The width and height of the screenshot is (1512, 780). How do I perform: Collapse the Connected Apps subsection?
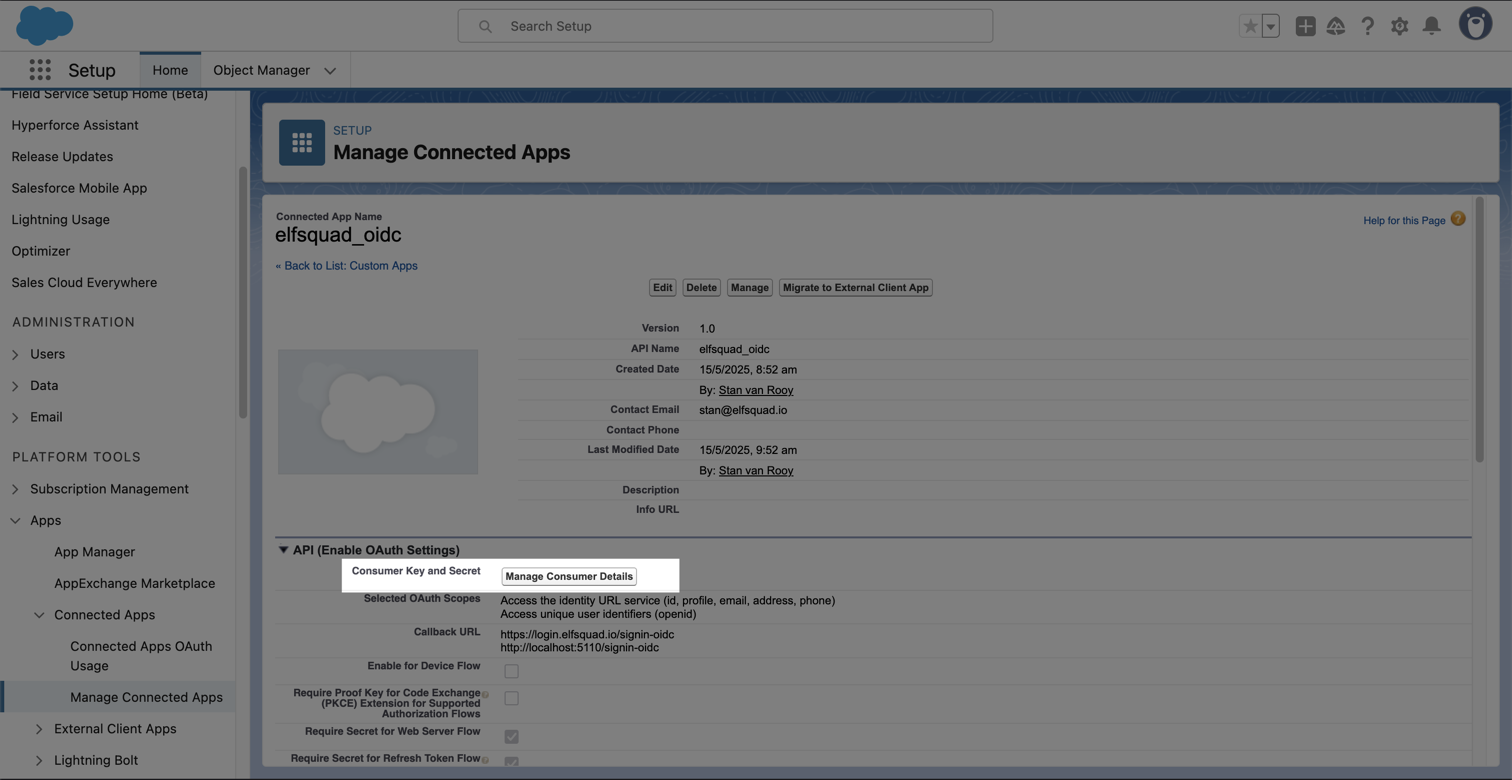[39, 615]
